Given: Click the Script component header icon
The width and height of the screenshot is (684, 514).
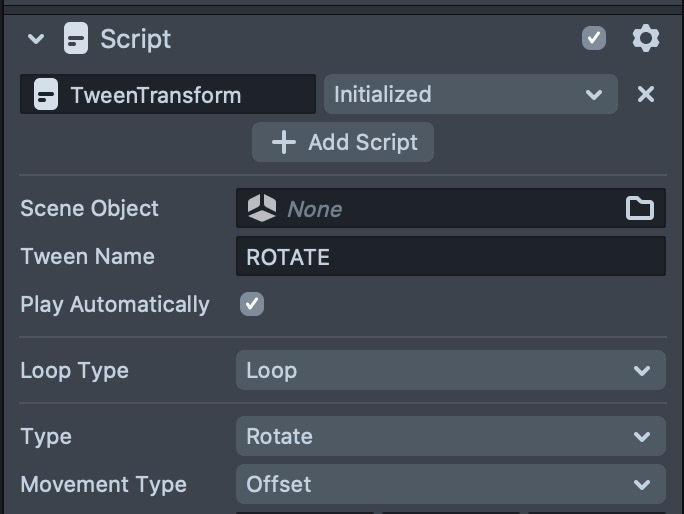Looking at the screenshot, I should point(75,39).
